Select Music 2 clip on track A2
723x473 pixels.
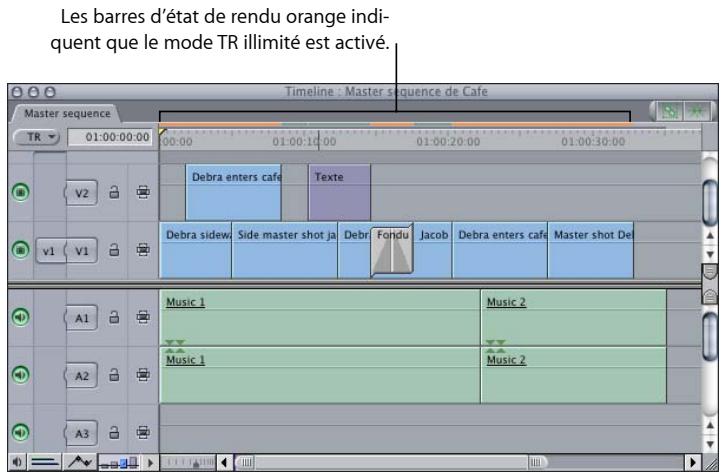(x=574, y=375)
